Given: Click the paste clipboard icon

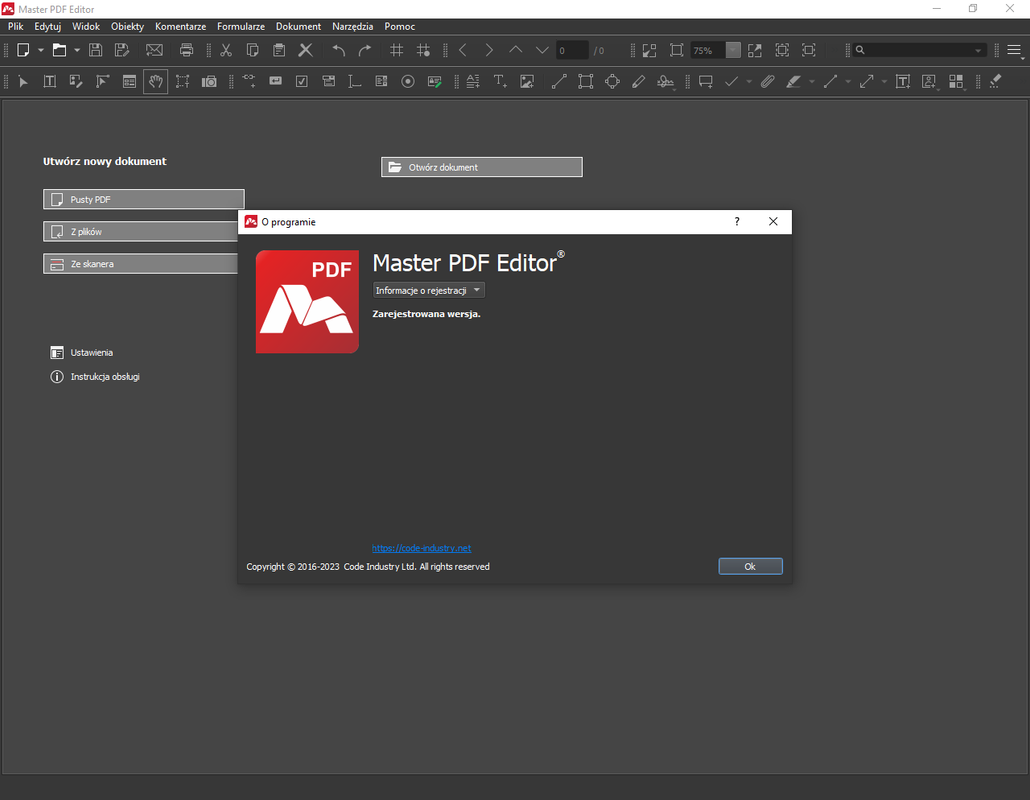Looking at the screenshot, I should 279,51.
